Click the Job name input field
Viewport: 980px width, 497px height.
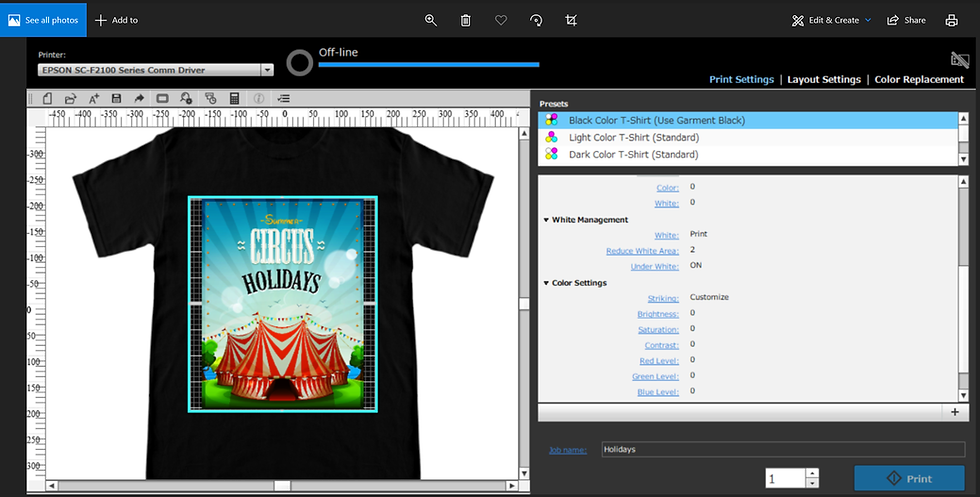(x=783, y=449)
